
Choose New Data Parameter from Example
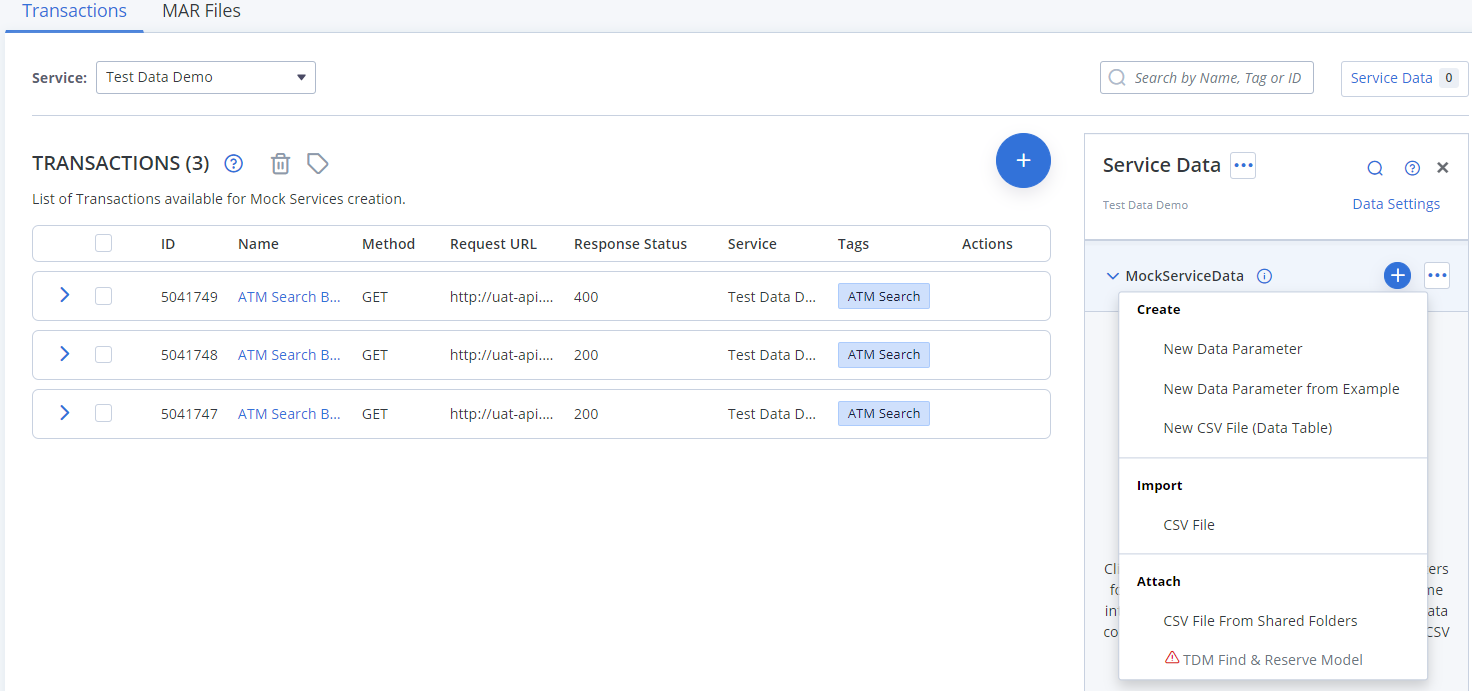(x=1281, y=389)
